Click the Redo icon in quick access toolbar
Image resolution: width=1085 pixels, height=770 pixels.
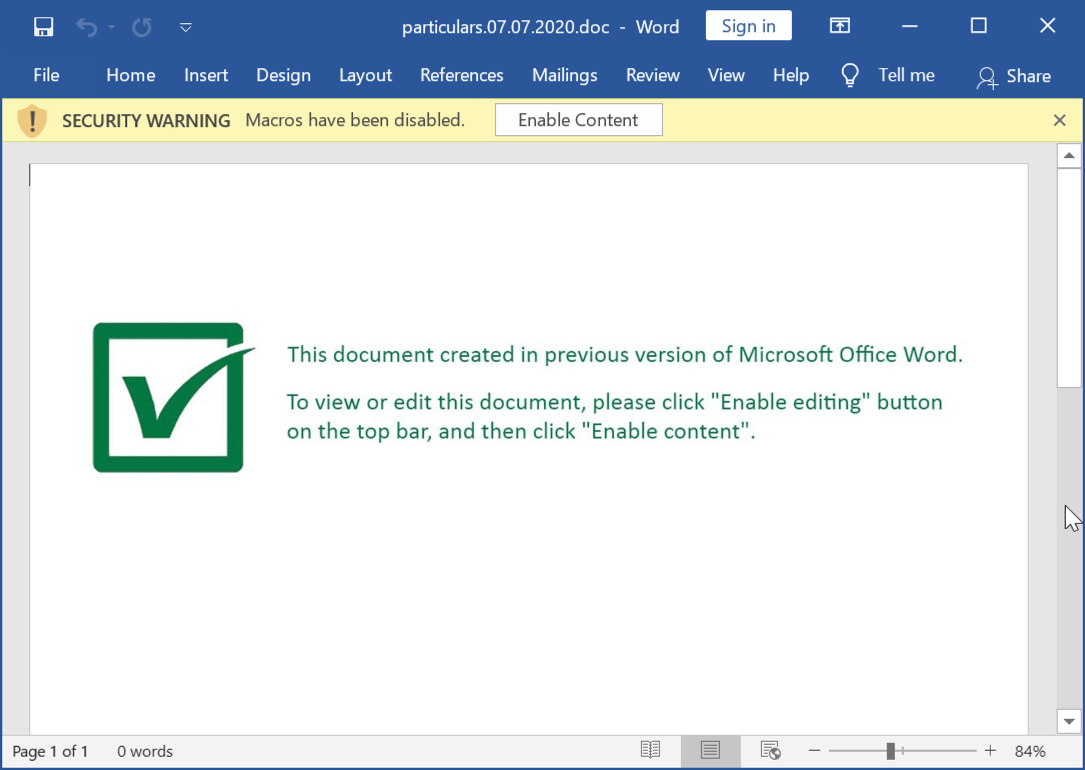[x=142, y=27]
